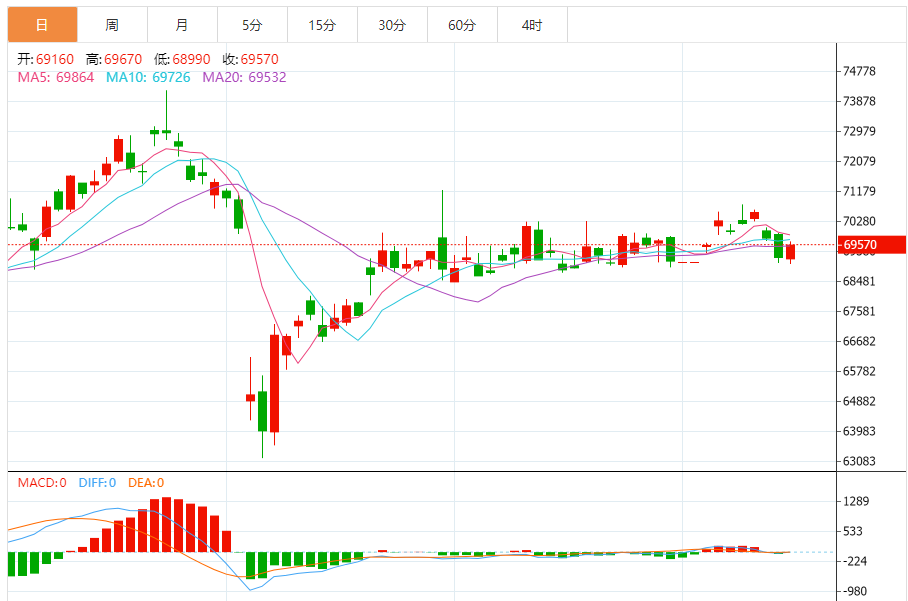Click the 68481 price axis label

859,281
